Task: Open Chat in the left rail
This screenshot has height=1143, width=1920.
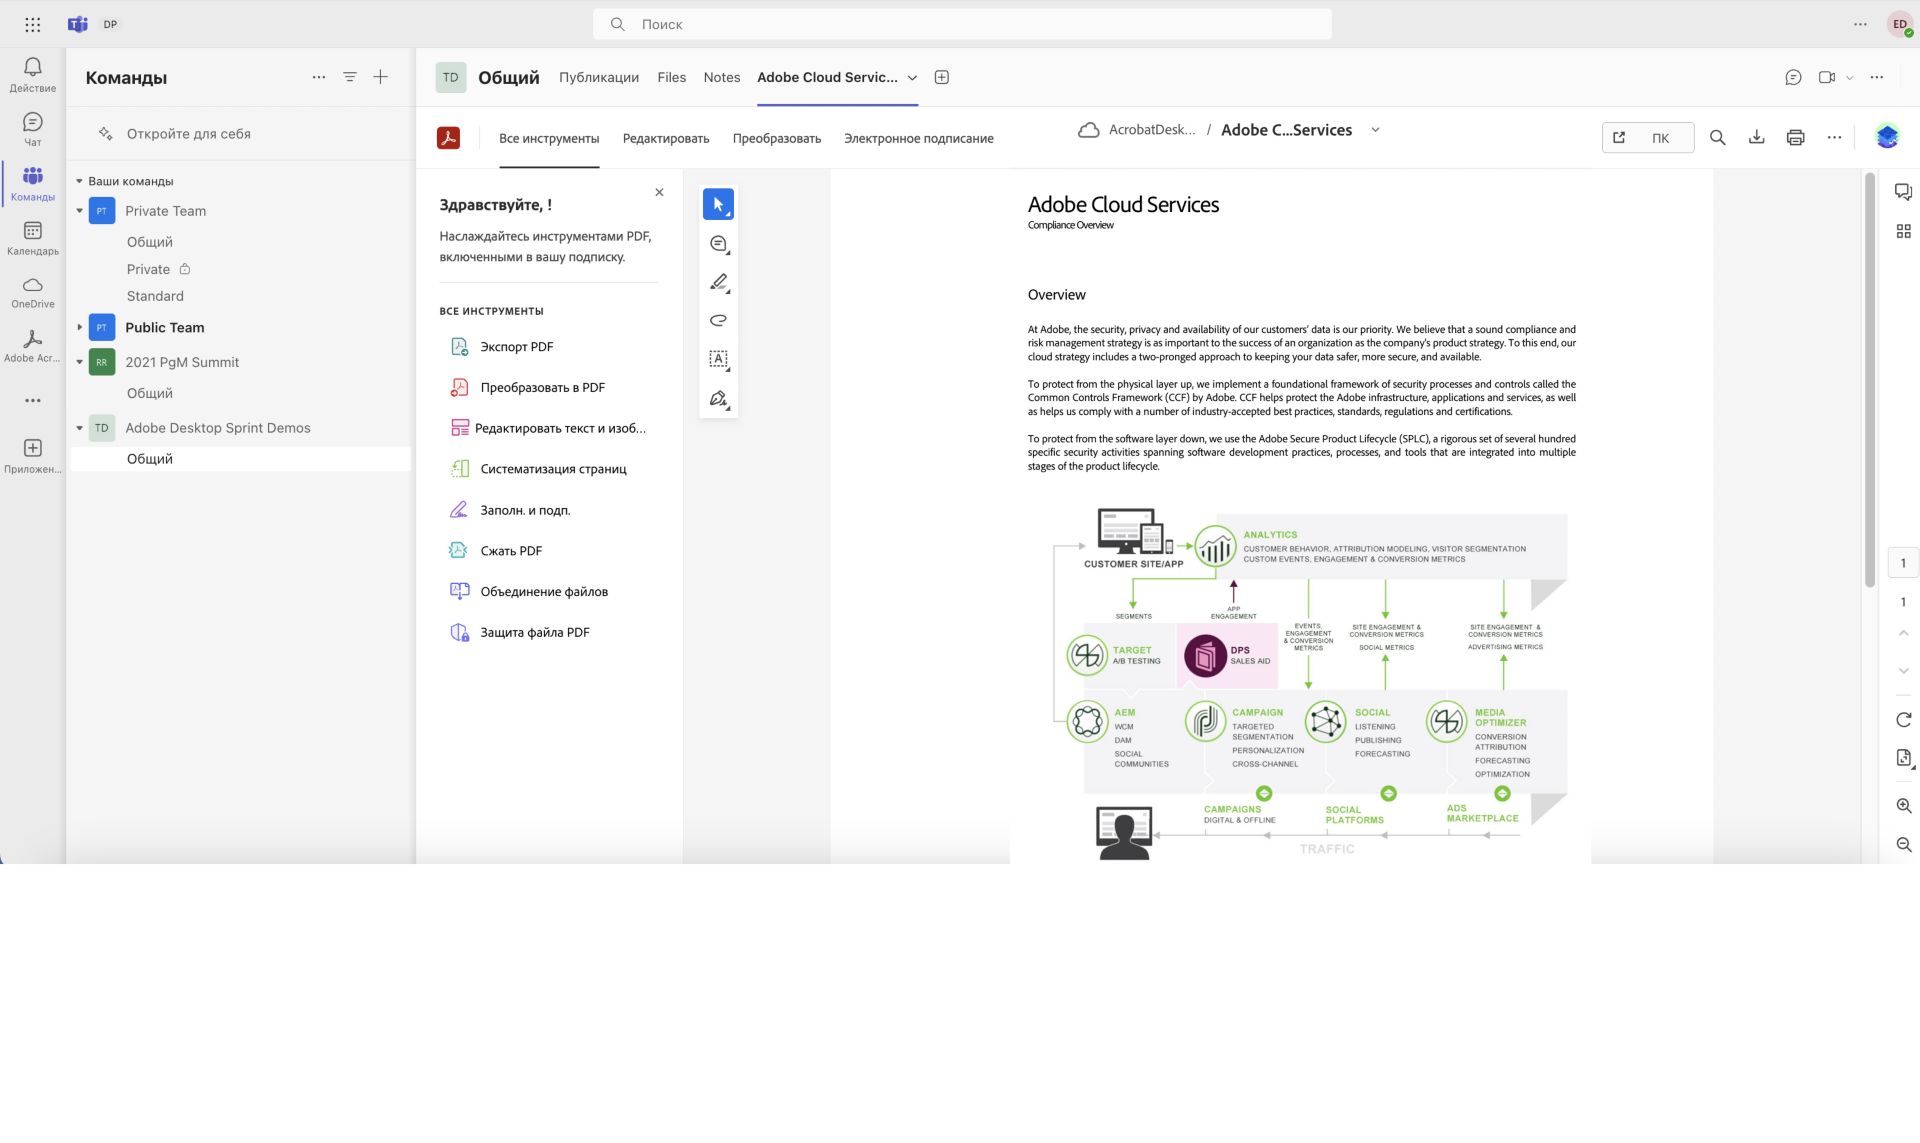Action: click(x=32, y=129)
